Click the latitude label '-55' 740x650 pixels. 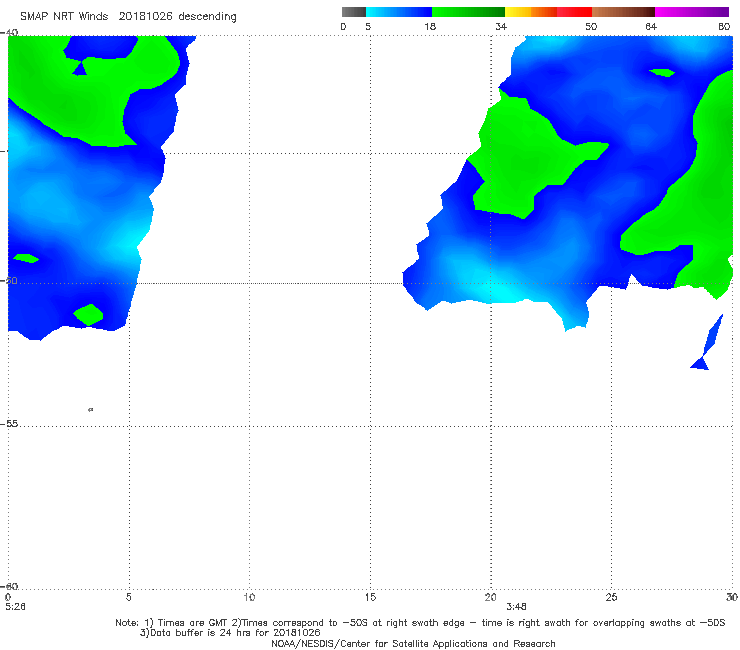[9, 424]
